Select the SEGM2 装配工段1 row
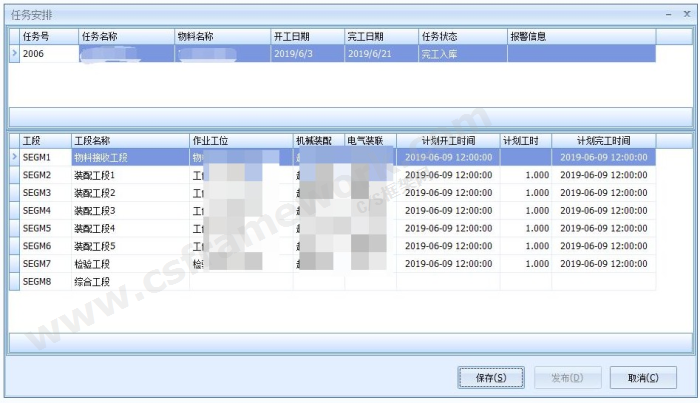This screenshot has height=403, width=700. click(100, 175)
